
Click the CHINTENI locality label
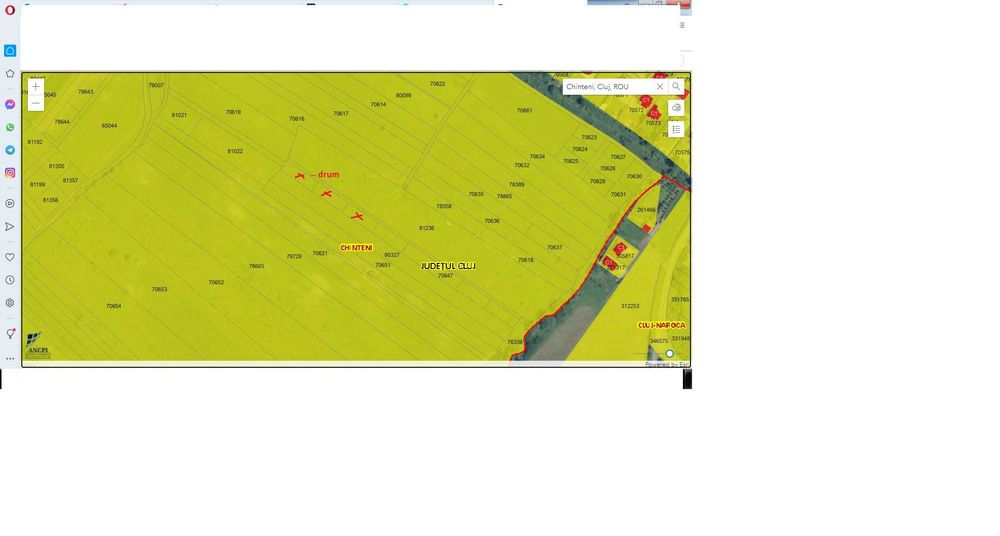click(x=357, y=248)
